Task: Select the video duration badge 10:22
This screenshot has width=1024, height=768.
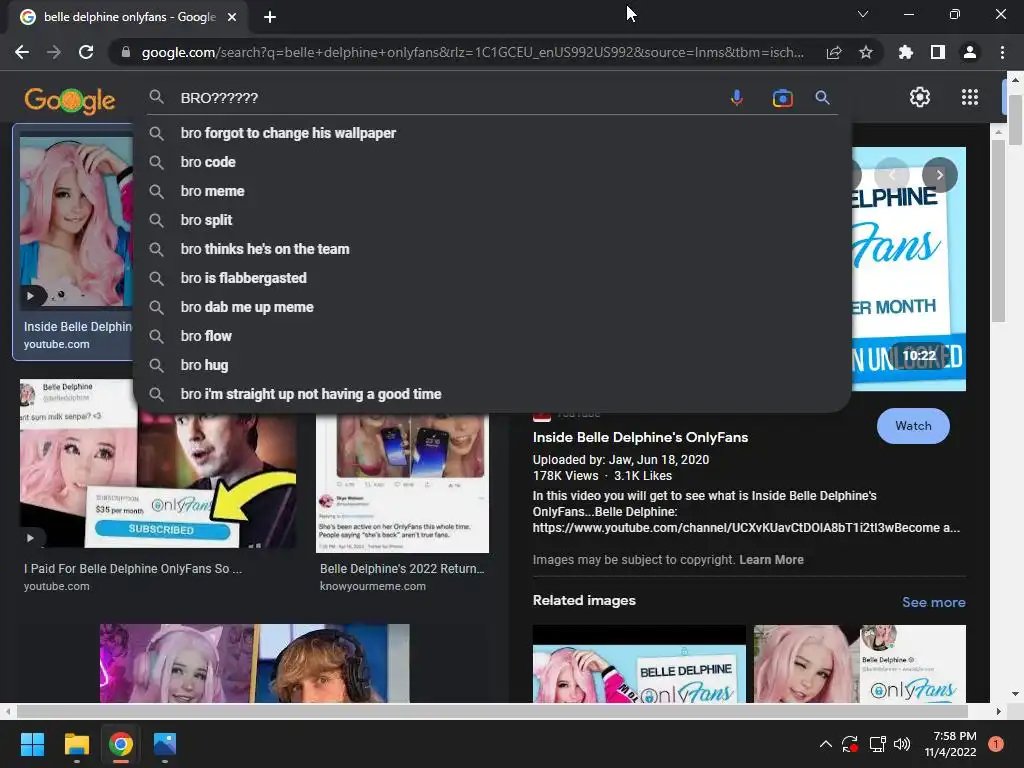Action: 919,356
